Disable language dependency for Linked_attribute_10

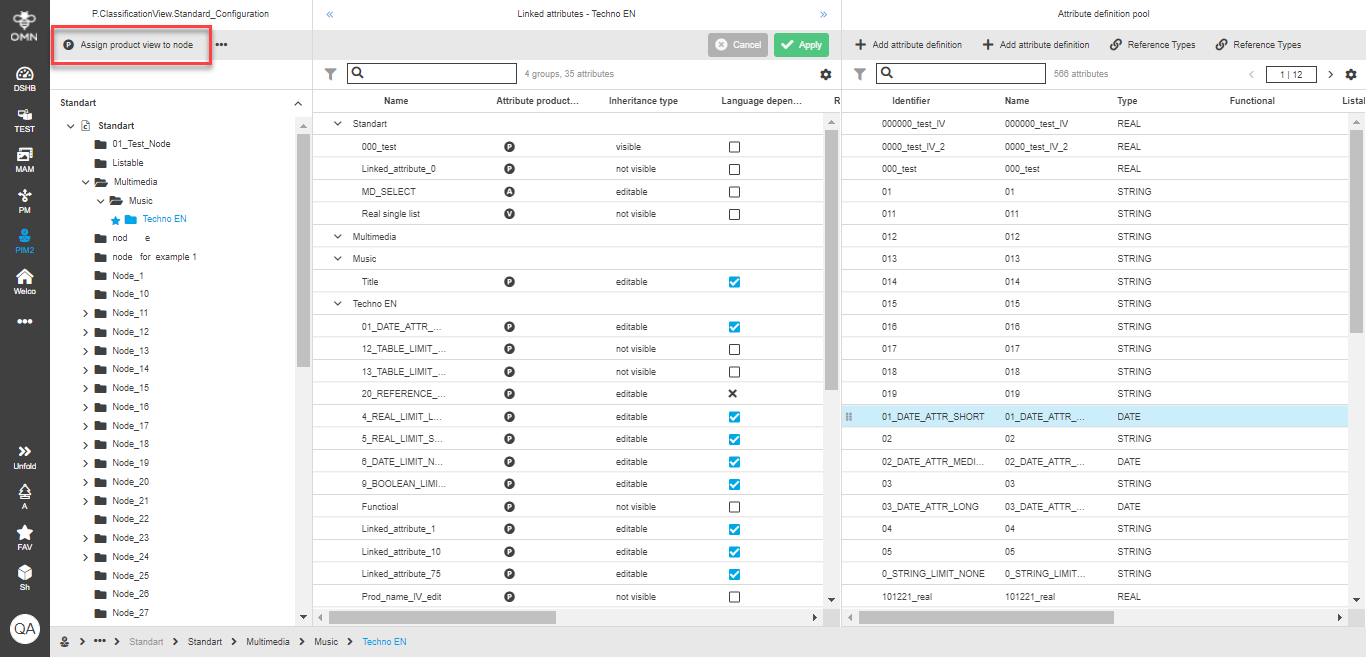tap(734, 551)
